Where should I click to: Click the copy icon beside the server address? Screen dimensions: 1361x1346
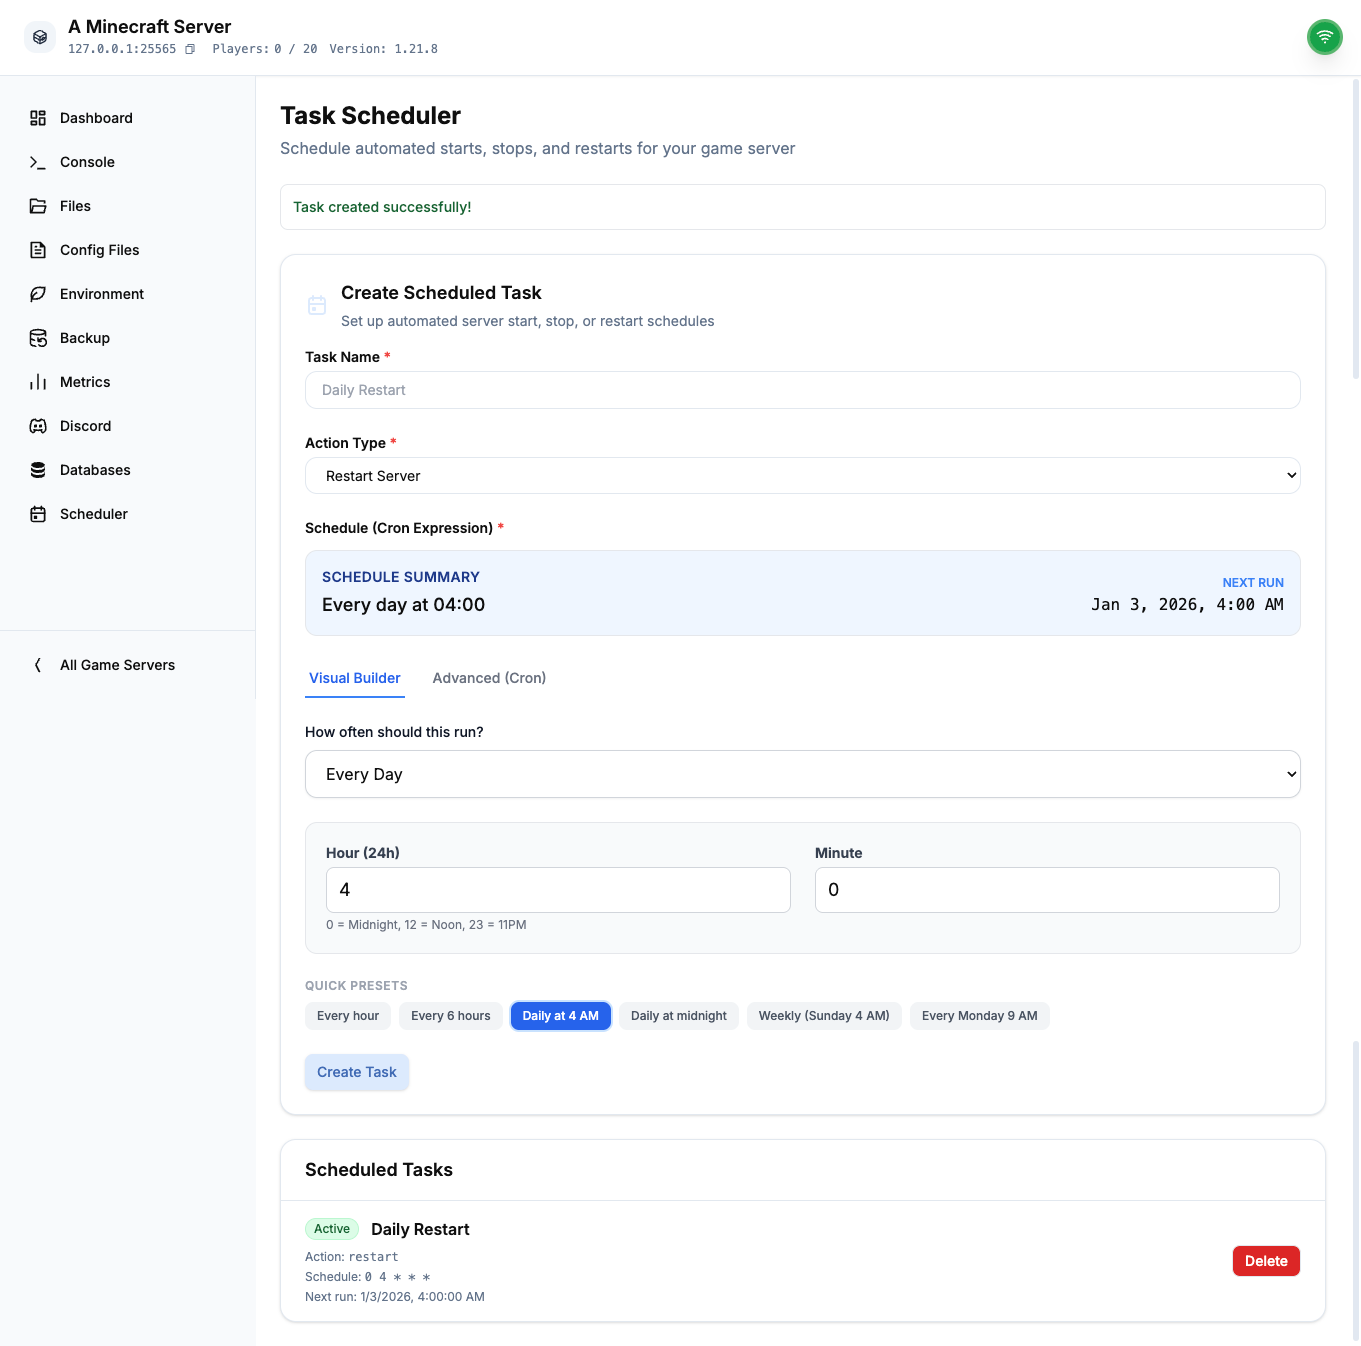tap(190, 48)
